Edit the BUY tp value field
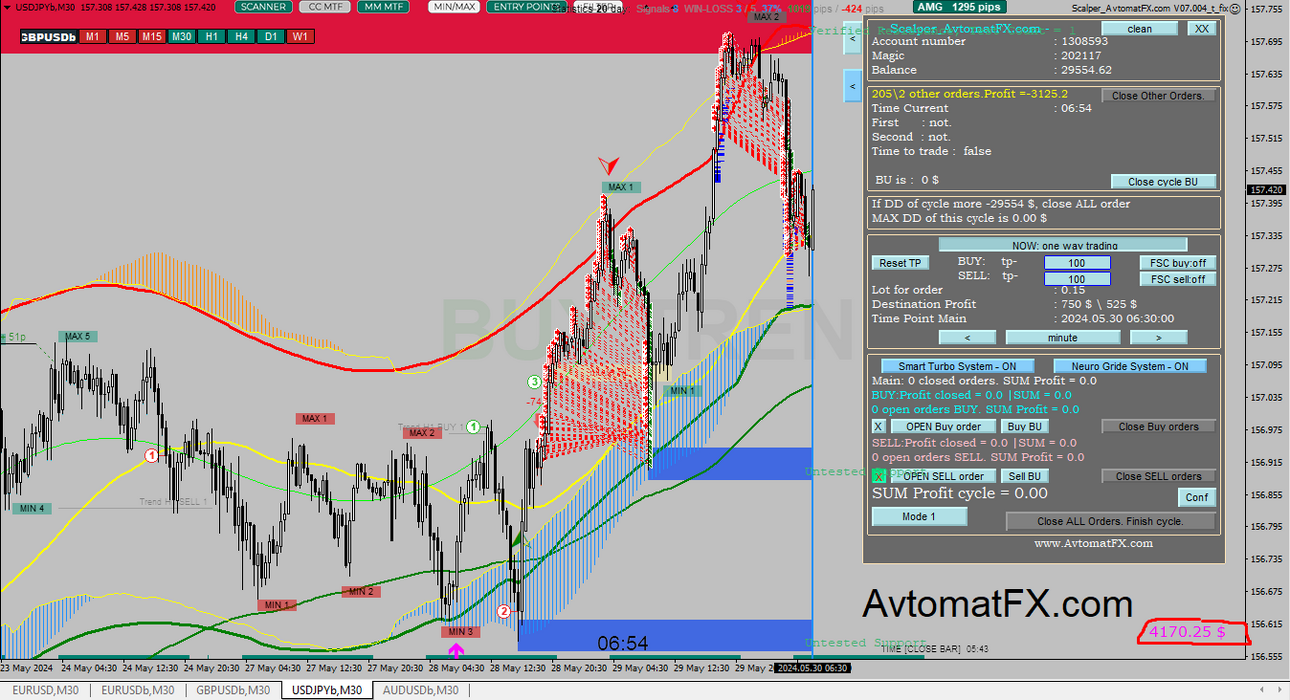Image resolution: width=1290 pixels, height=700 pixels. 1077,263
